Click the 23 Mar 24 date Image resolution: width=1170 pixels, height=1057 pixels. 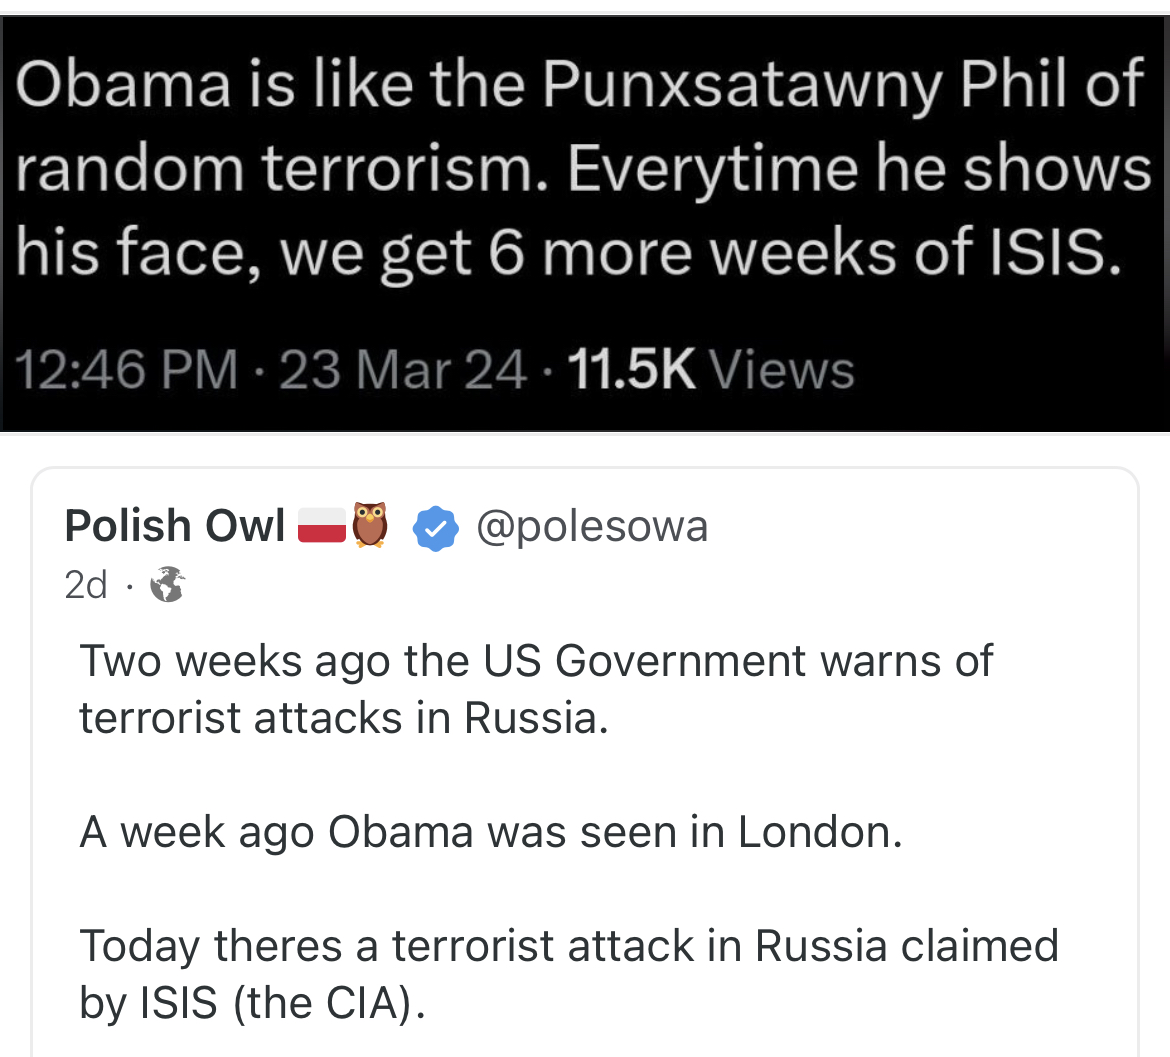[403, 370]
